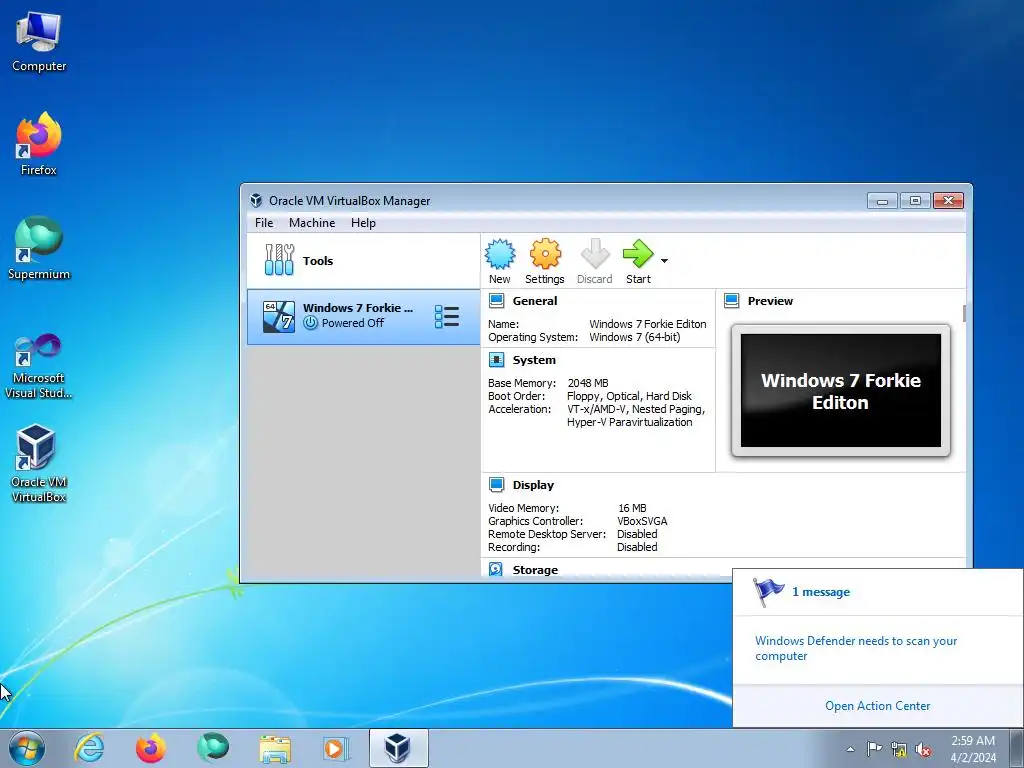Open the Windows Start orb
Image resolution: width=1024 pixels, height=768 pixels.
[x=27, y=748]
